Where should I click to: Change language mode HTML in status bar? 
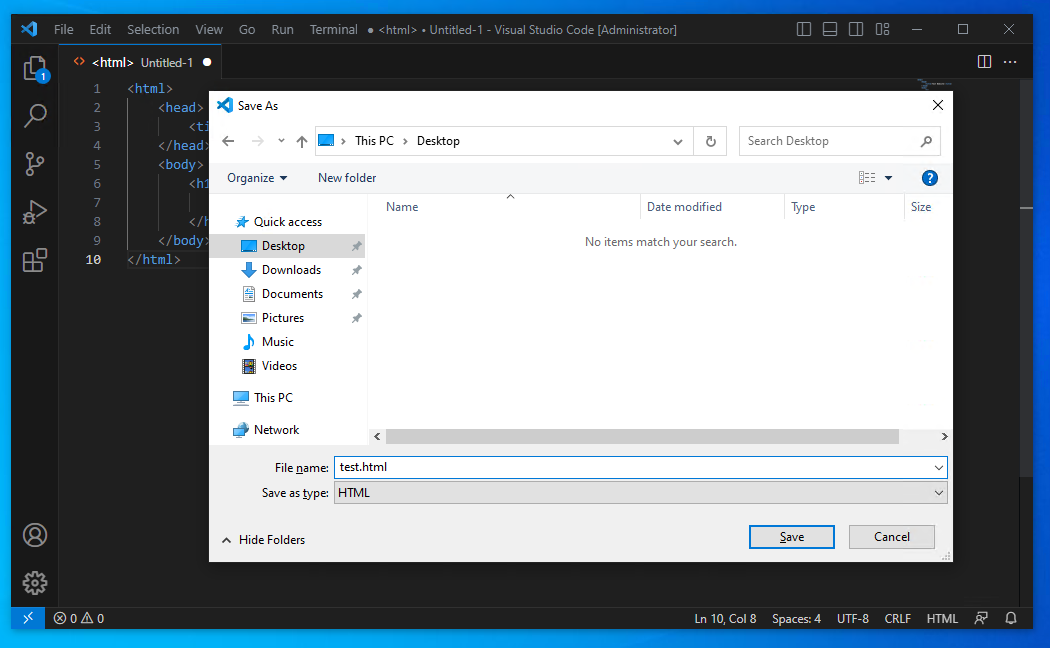tap(942, 619)
